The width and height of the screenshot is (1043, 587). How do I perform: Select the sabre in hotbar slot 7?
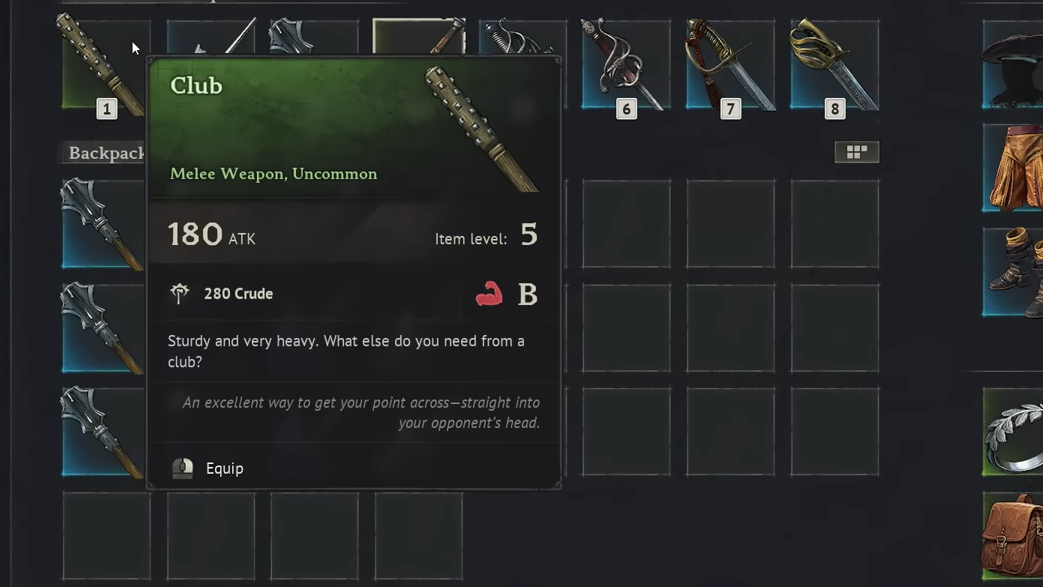[730, 64]
